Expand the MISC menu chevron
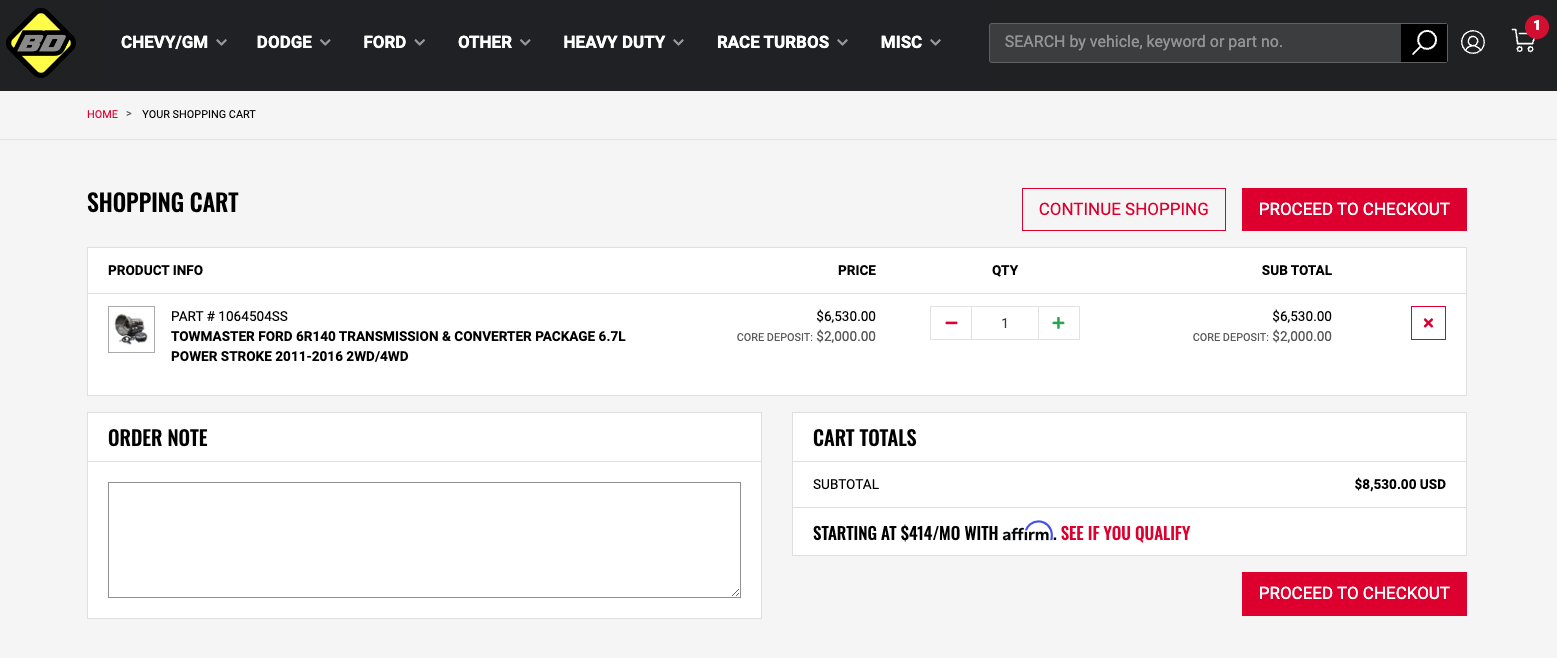The image size is (1557, 658). pos(935,42)
